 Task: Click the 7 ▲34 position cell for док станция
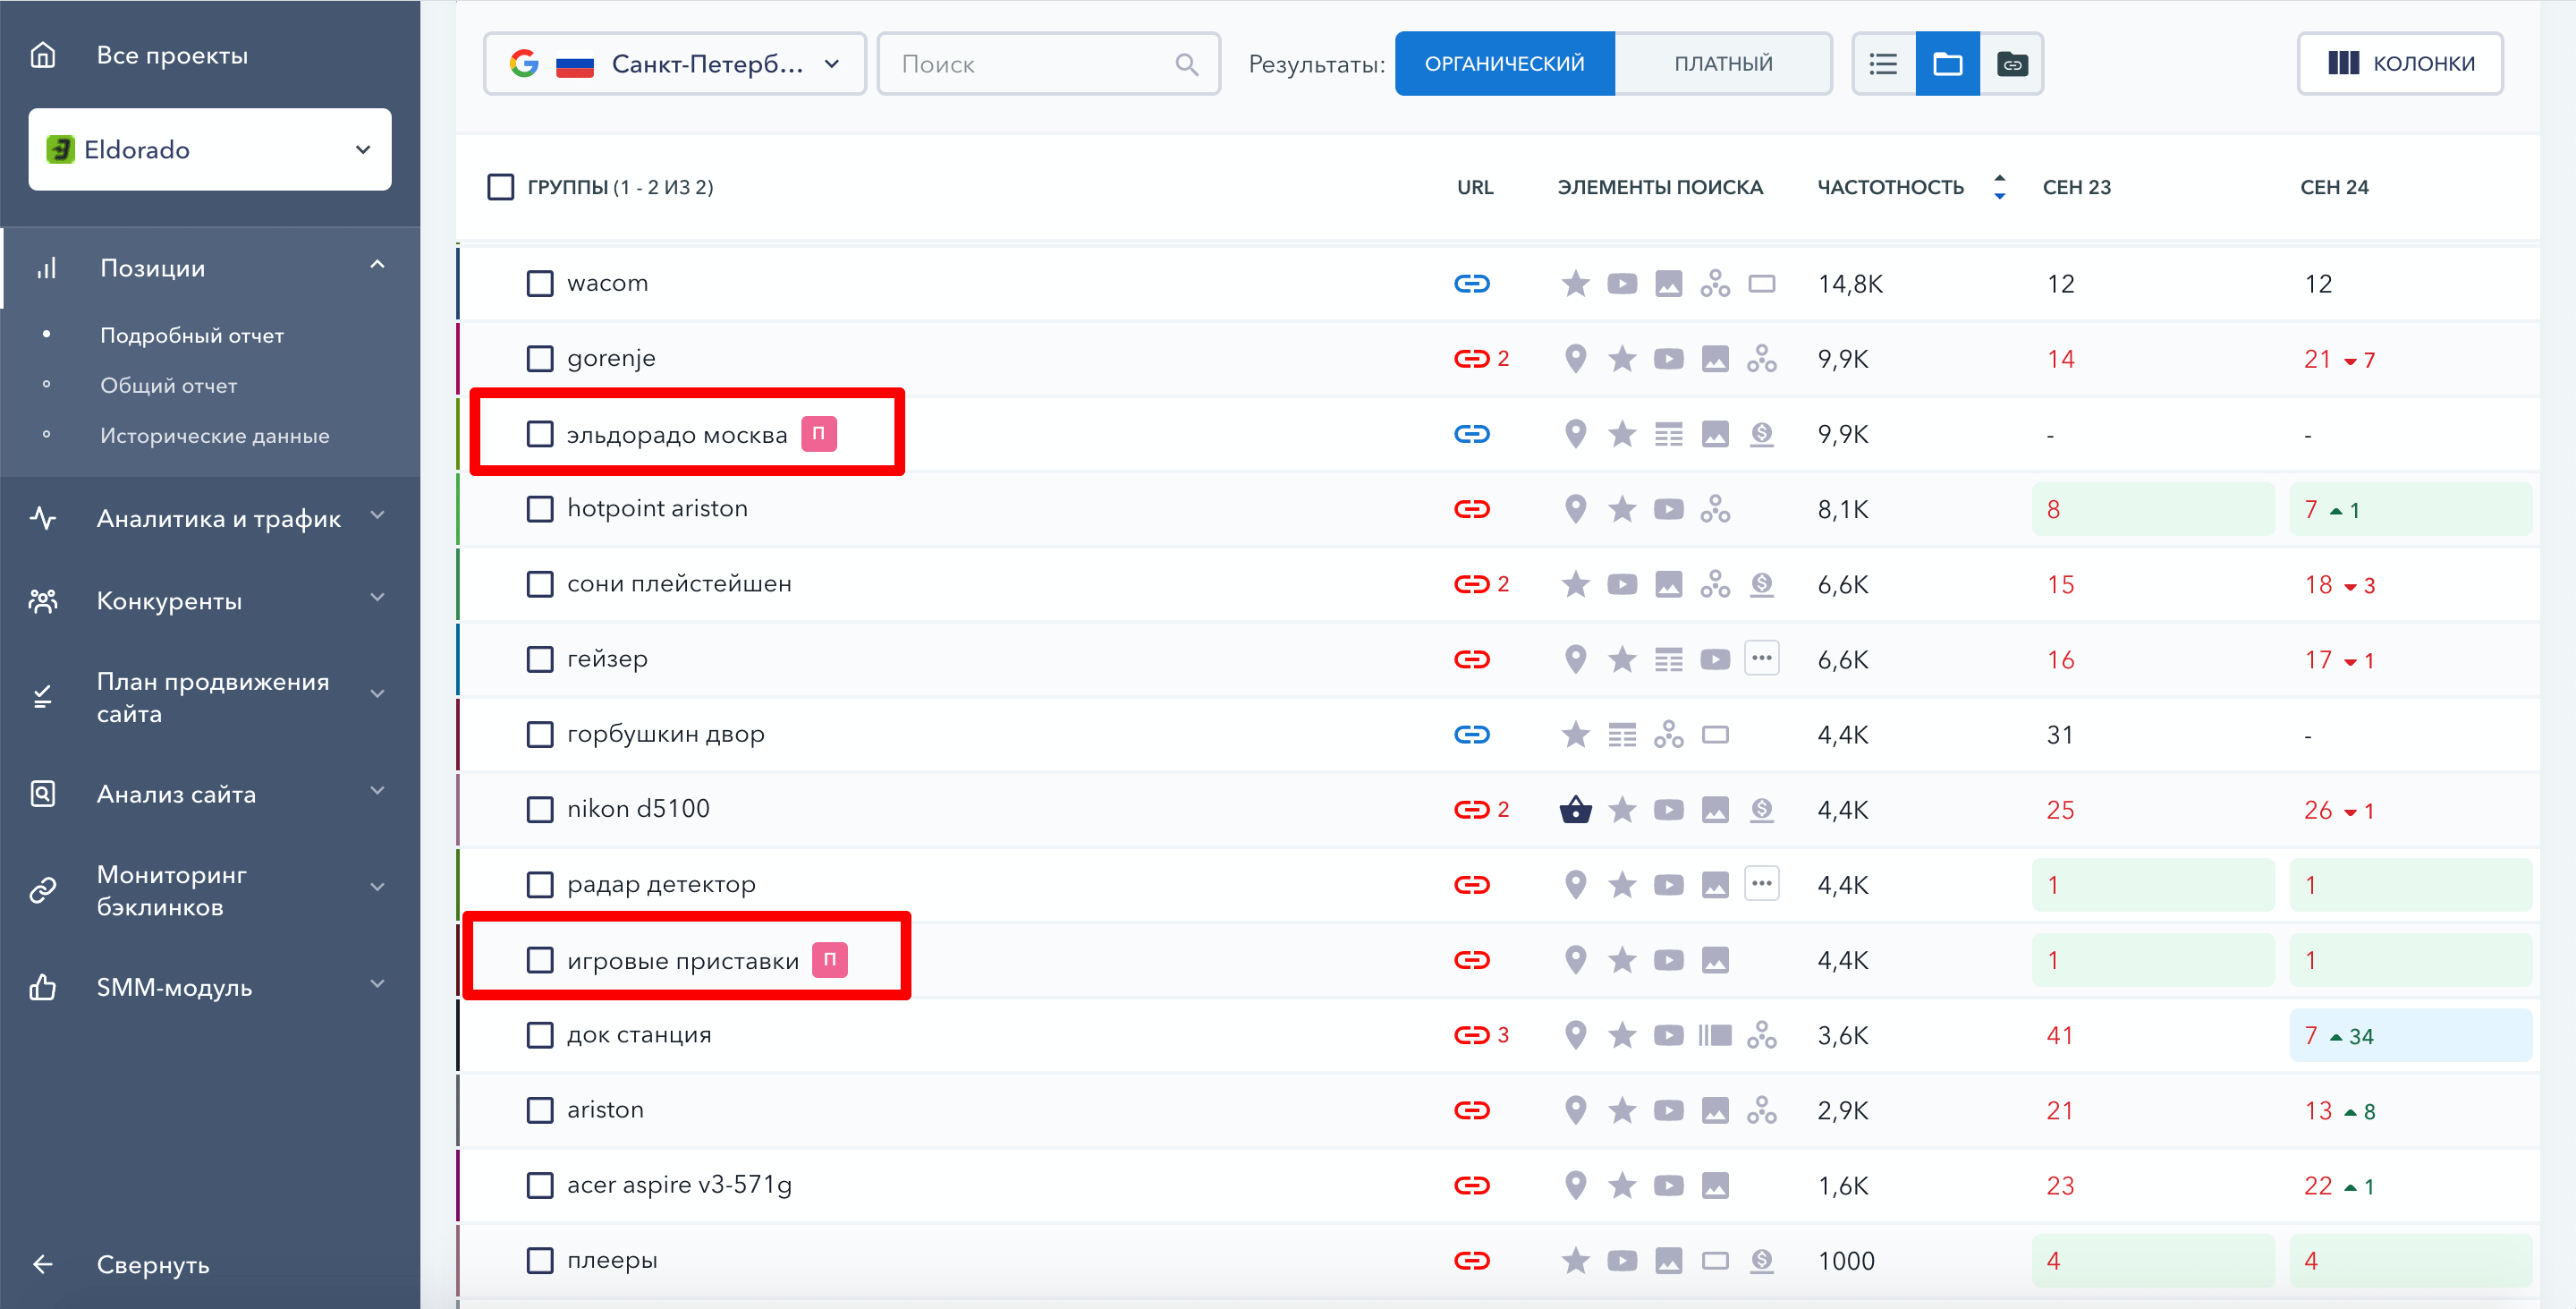(2410, 1035)
